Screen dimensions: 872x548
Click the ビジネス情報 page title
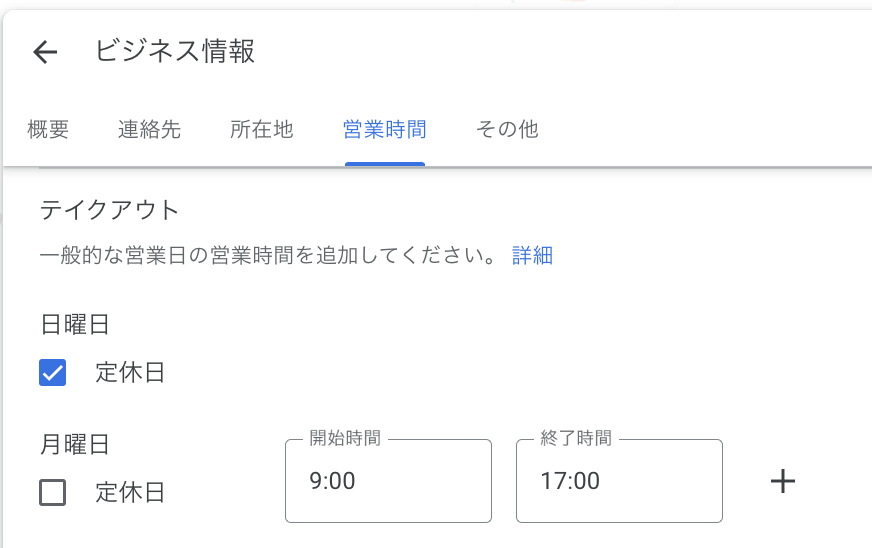coord(175,52)
